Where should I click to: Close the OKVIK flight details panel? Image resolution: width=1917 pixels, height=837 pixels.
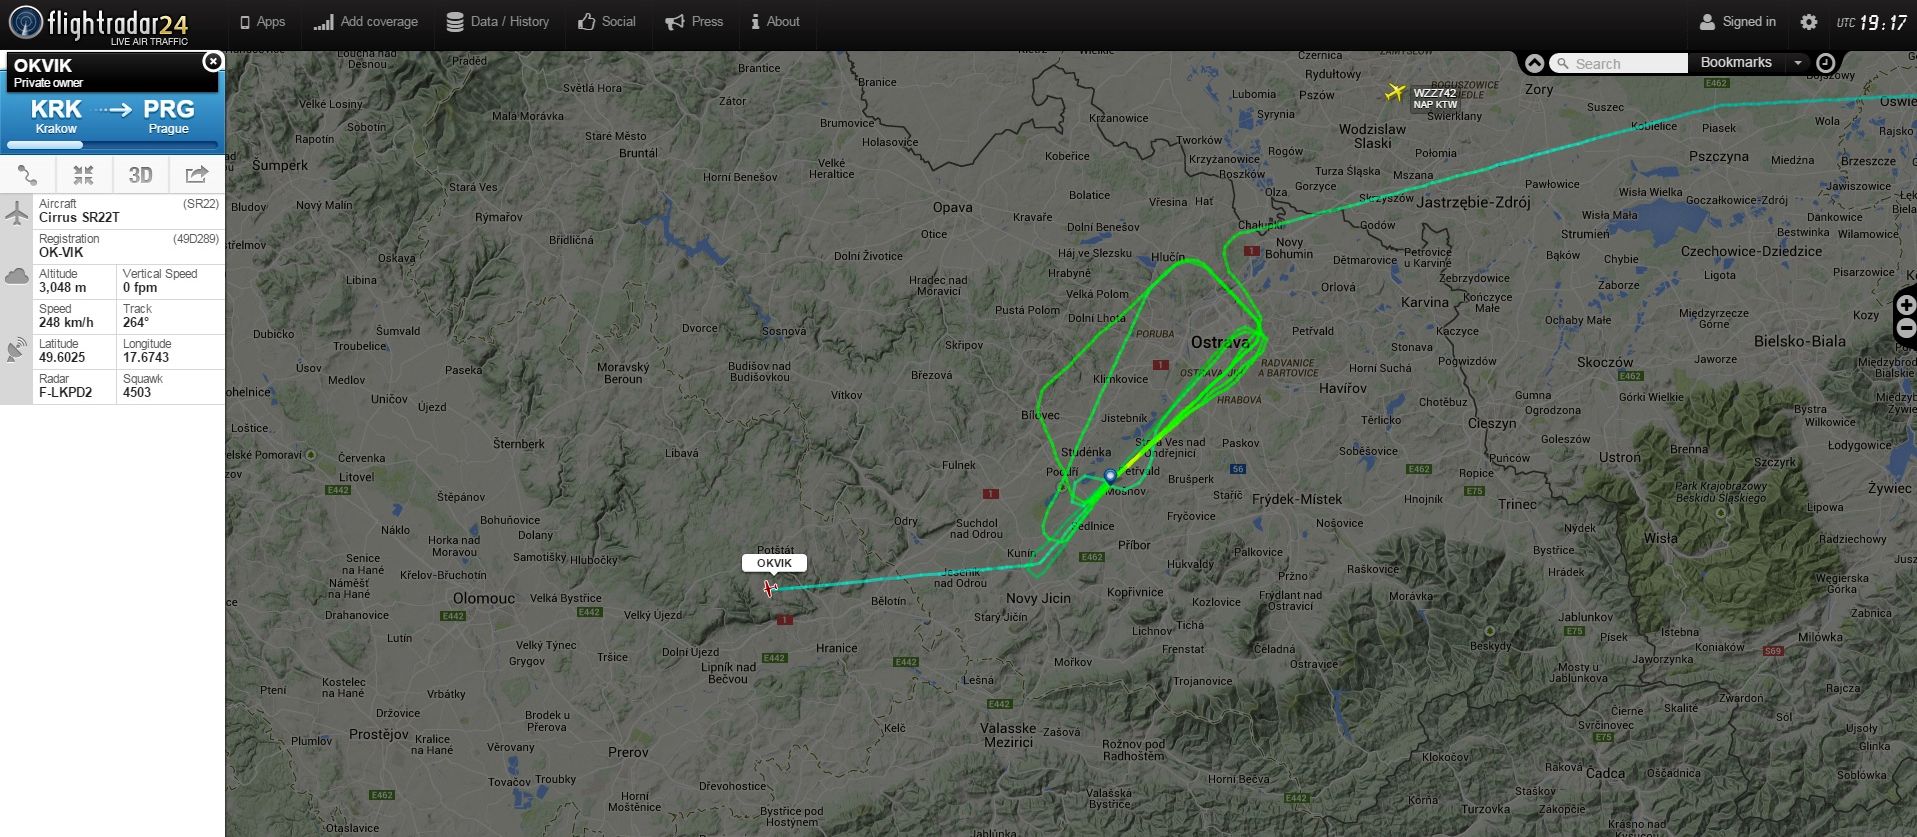[212, 62]
